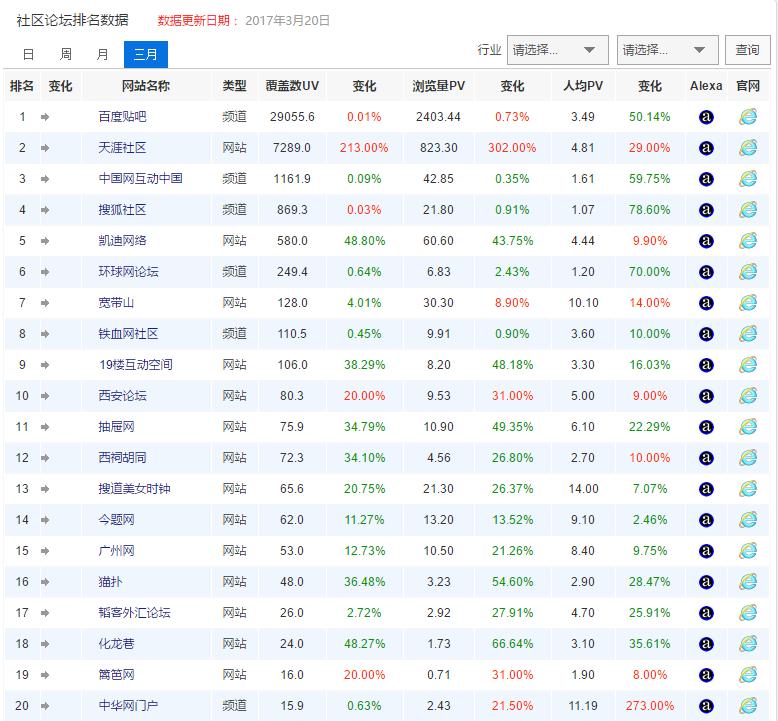Click Alexa icon in 凯迪网络 row
Image resolution: width=778 pixels, height=721 pixels.
pyautogui.click(x=706, y=241)
